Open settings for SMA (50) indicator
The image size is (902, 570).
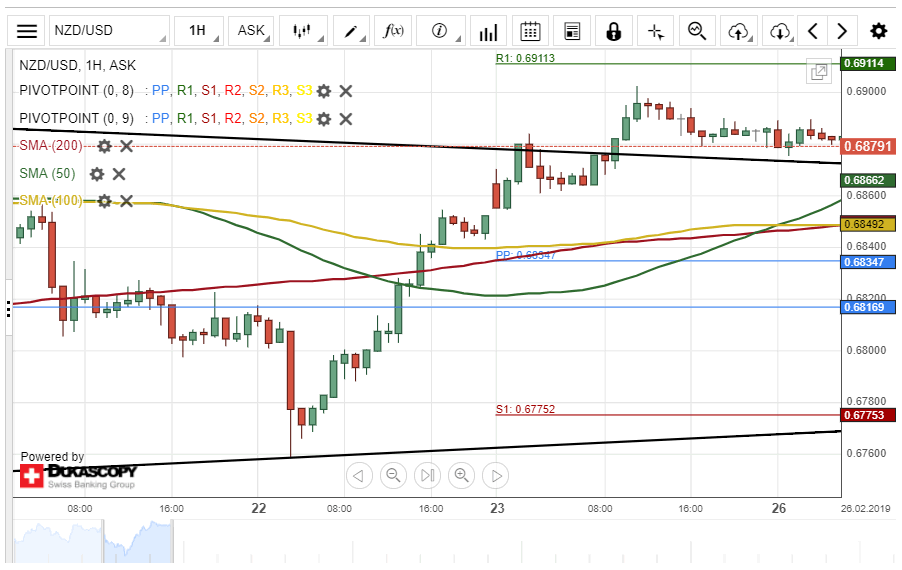[97, 174]
